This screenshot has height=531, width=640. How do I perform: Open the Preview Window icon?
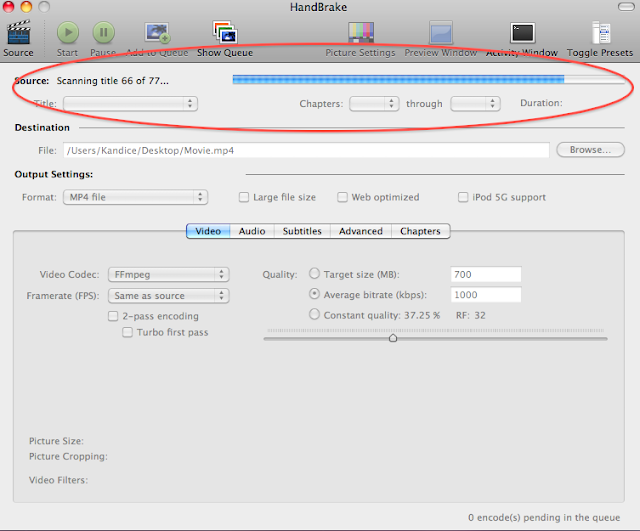441,33
